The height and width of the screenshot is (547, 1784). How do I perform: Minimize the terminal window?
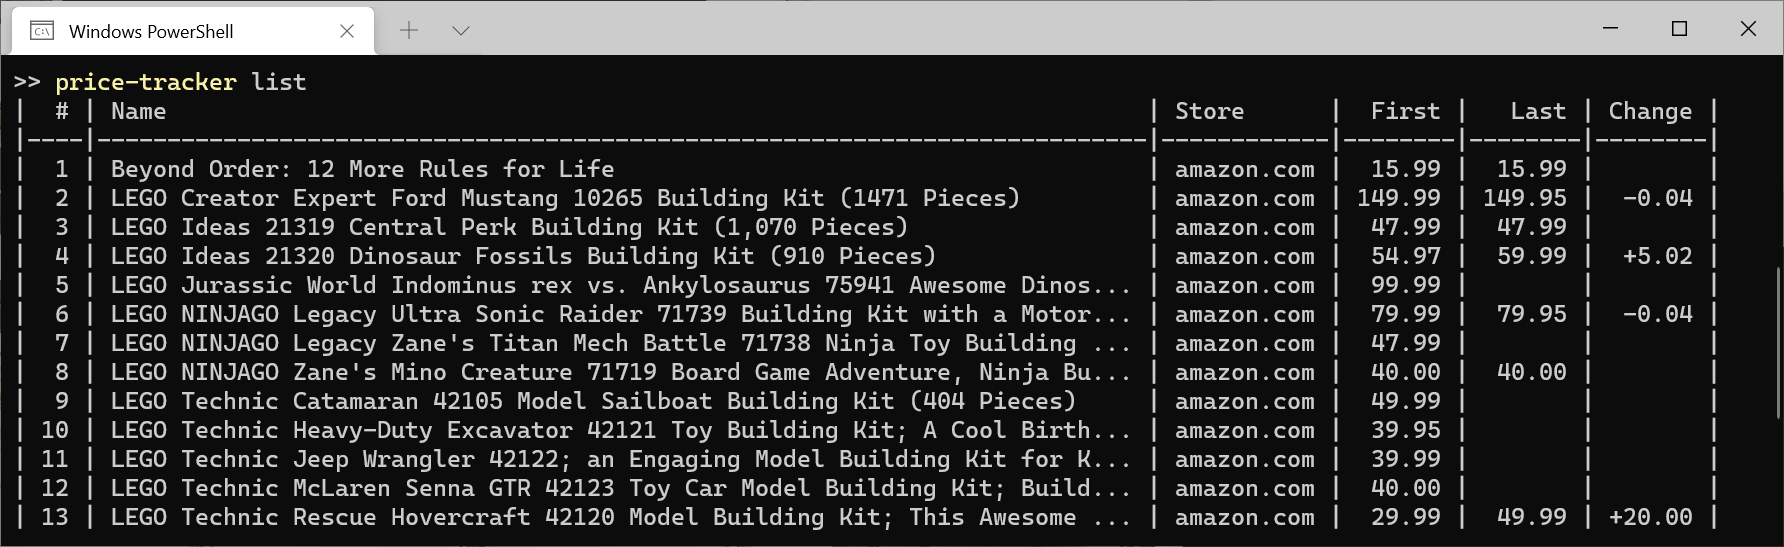click(x=1610, y=29)
